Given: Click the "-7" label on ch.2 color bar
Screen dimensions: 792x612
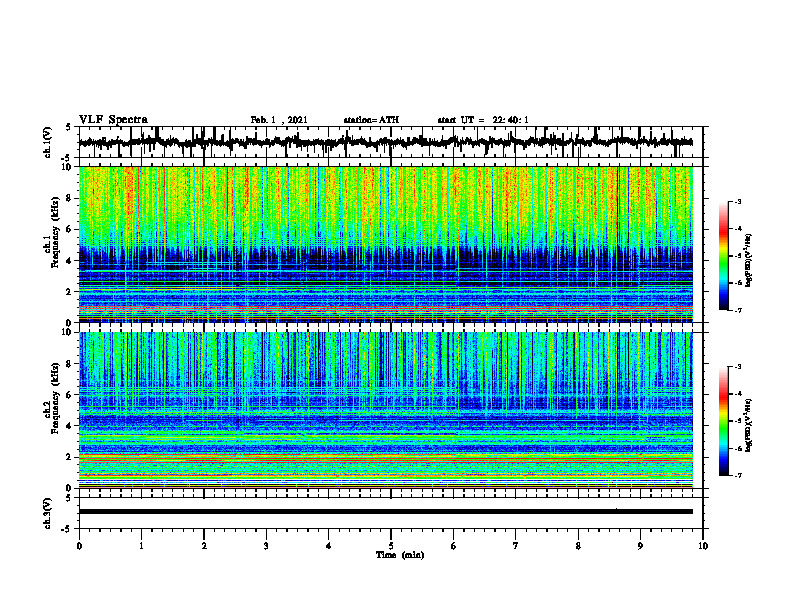Looking at the screenshot, I should tap(738, 475).
